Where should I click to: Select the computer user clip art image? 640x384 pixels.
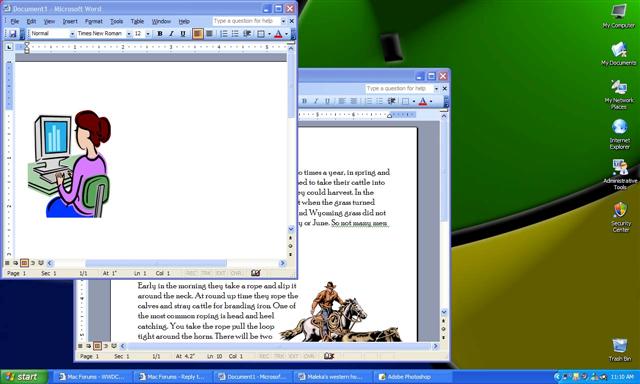point(69,164)
